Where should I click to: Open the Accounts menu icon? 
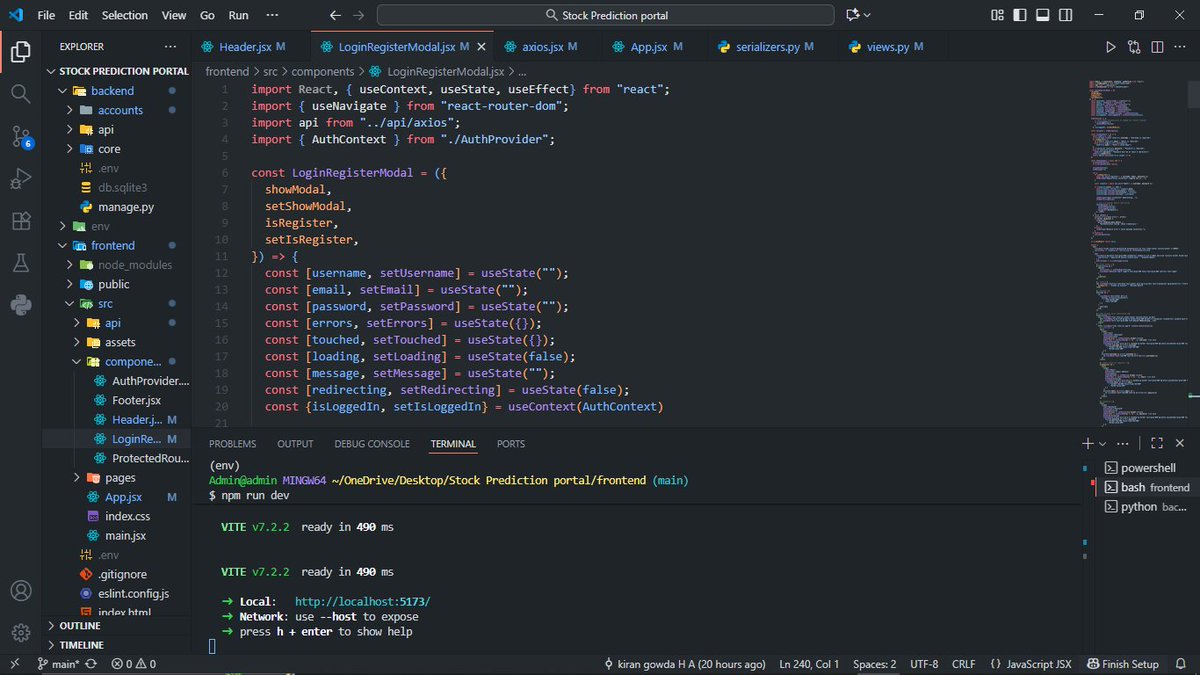[20, 591]
